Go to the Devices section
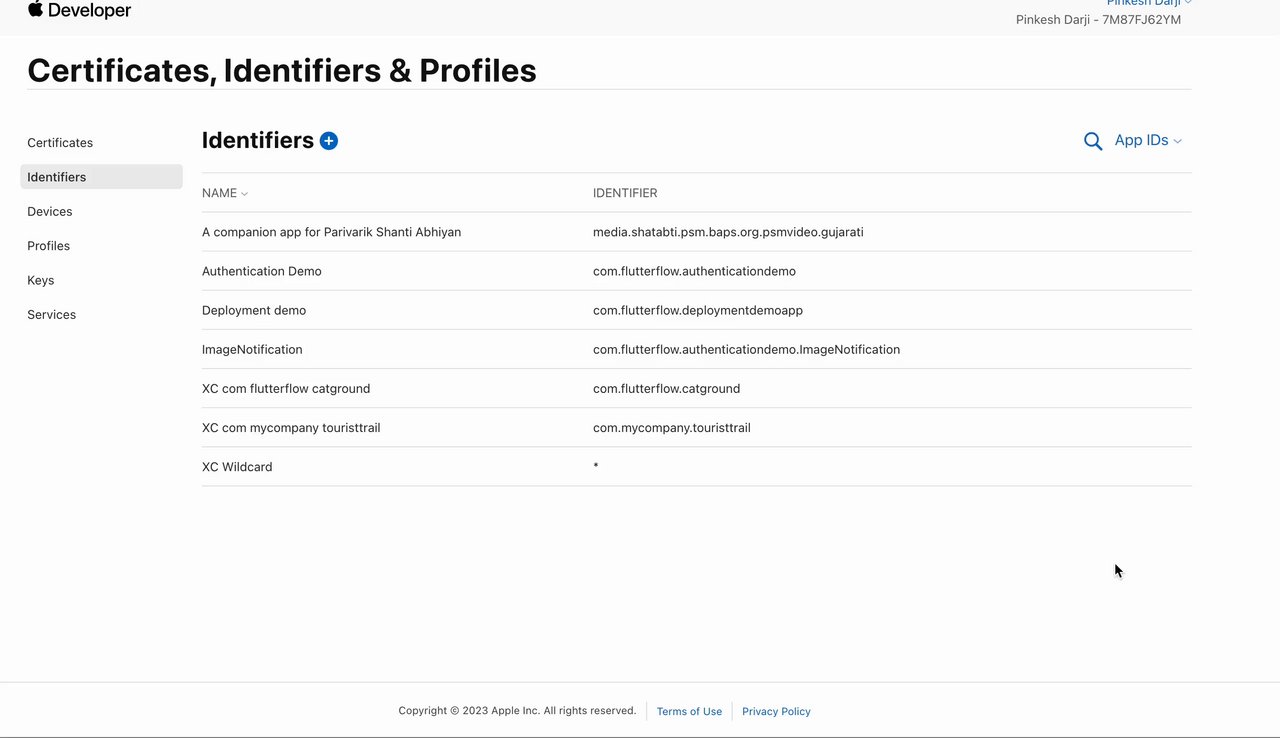Viewport: 1280px width, 738px height. click(50, 212)
